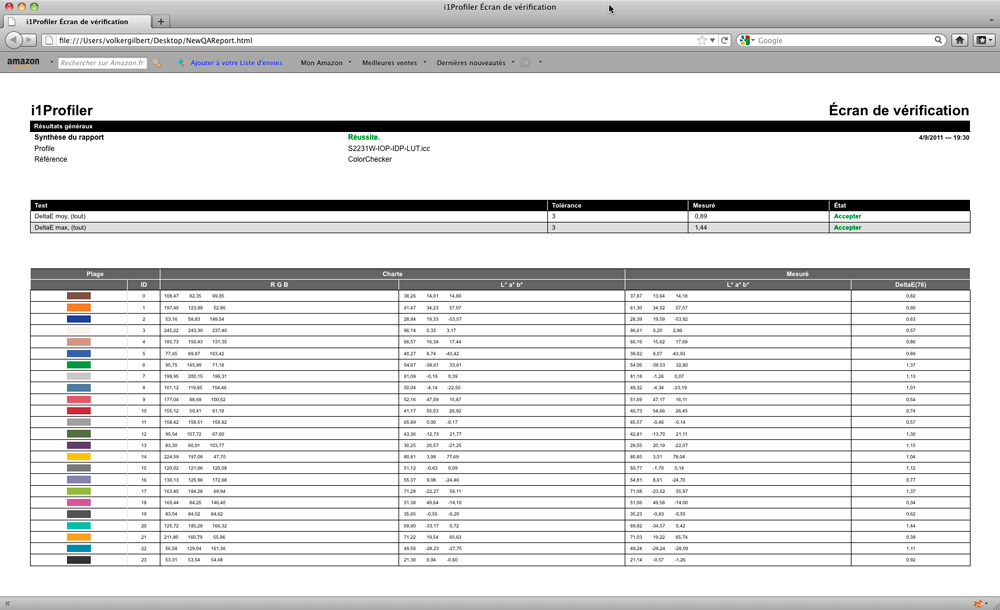Click the Charte column header
This screenshot has width=1000, height=610.
click(x=392, y=274)
